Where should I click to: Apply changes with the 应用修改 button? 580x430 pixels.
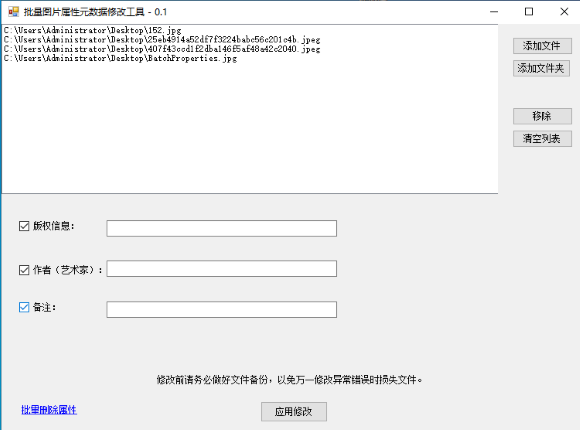click(x=294, y=411)
